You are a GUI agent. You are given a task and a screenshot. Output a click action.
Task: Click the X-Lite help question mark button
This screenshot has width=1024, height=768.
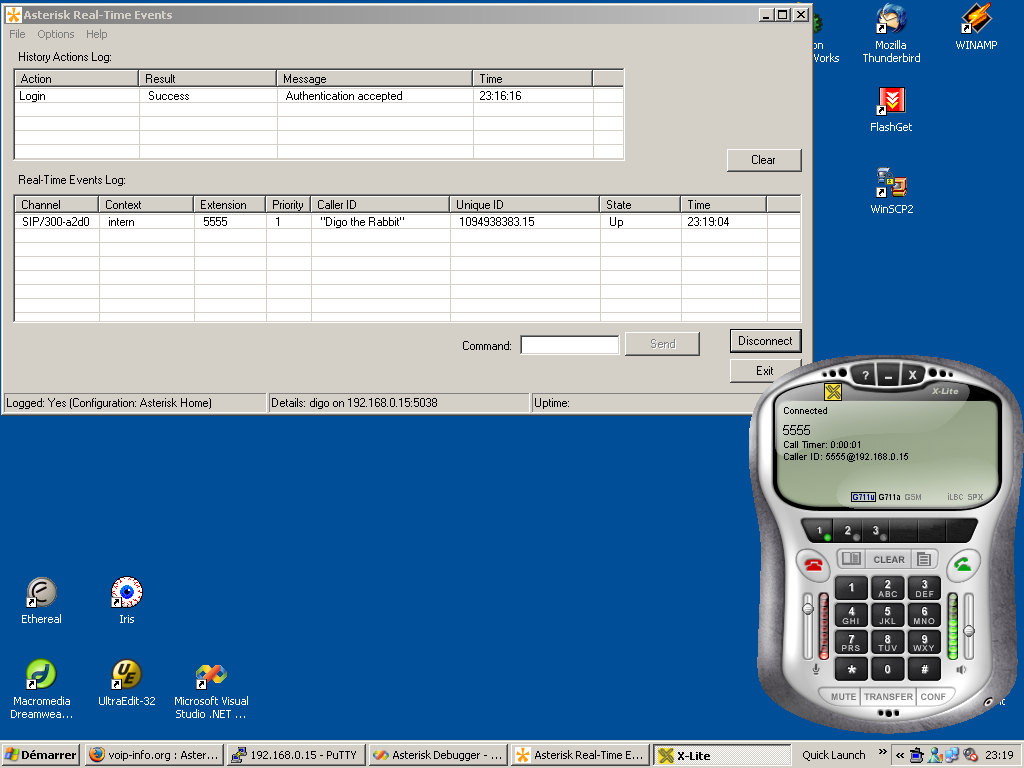(865, 375)
